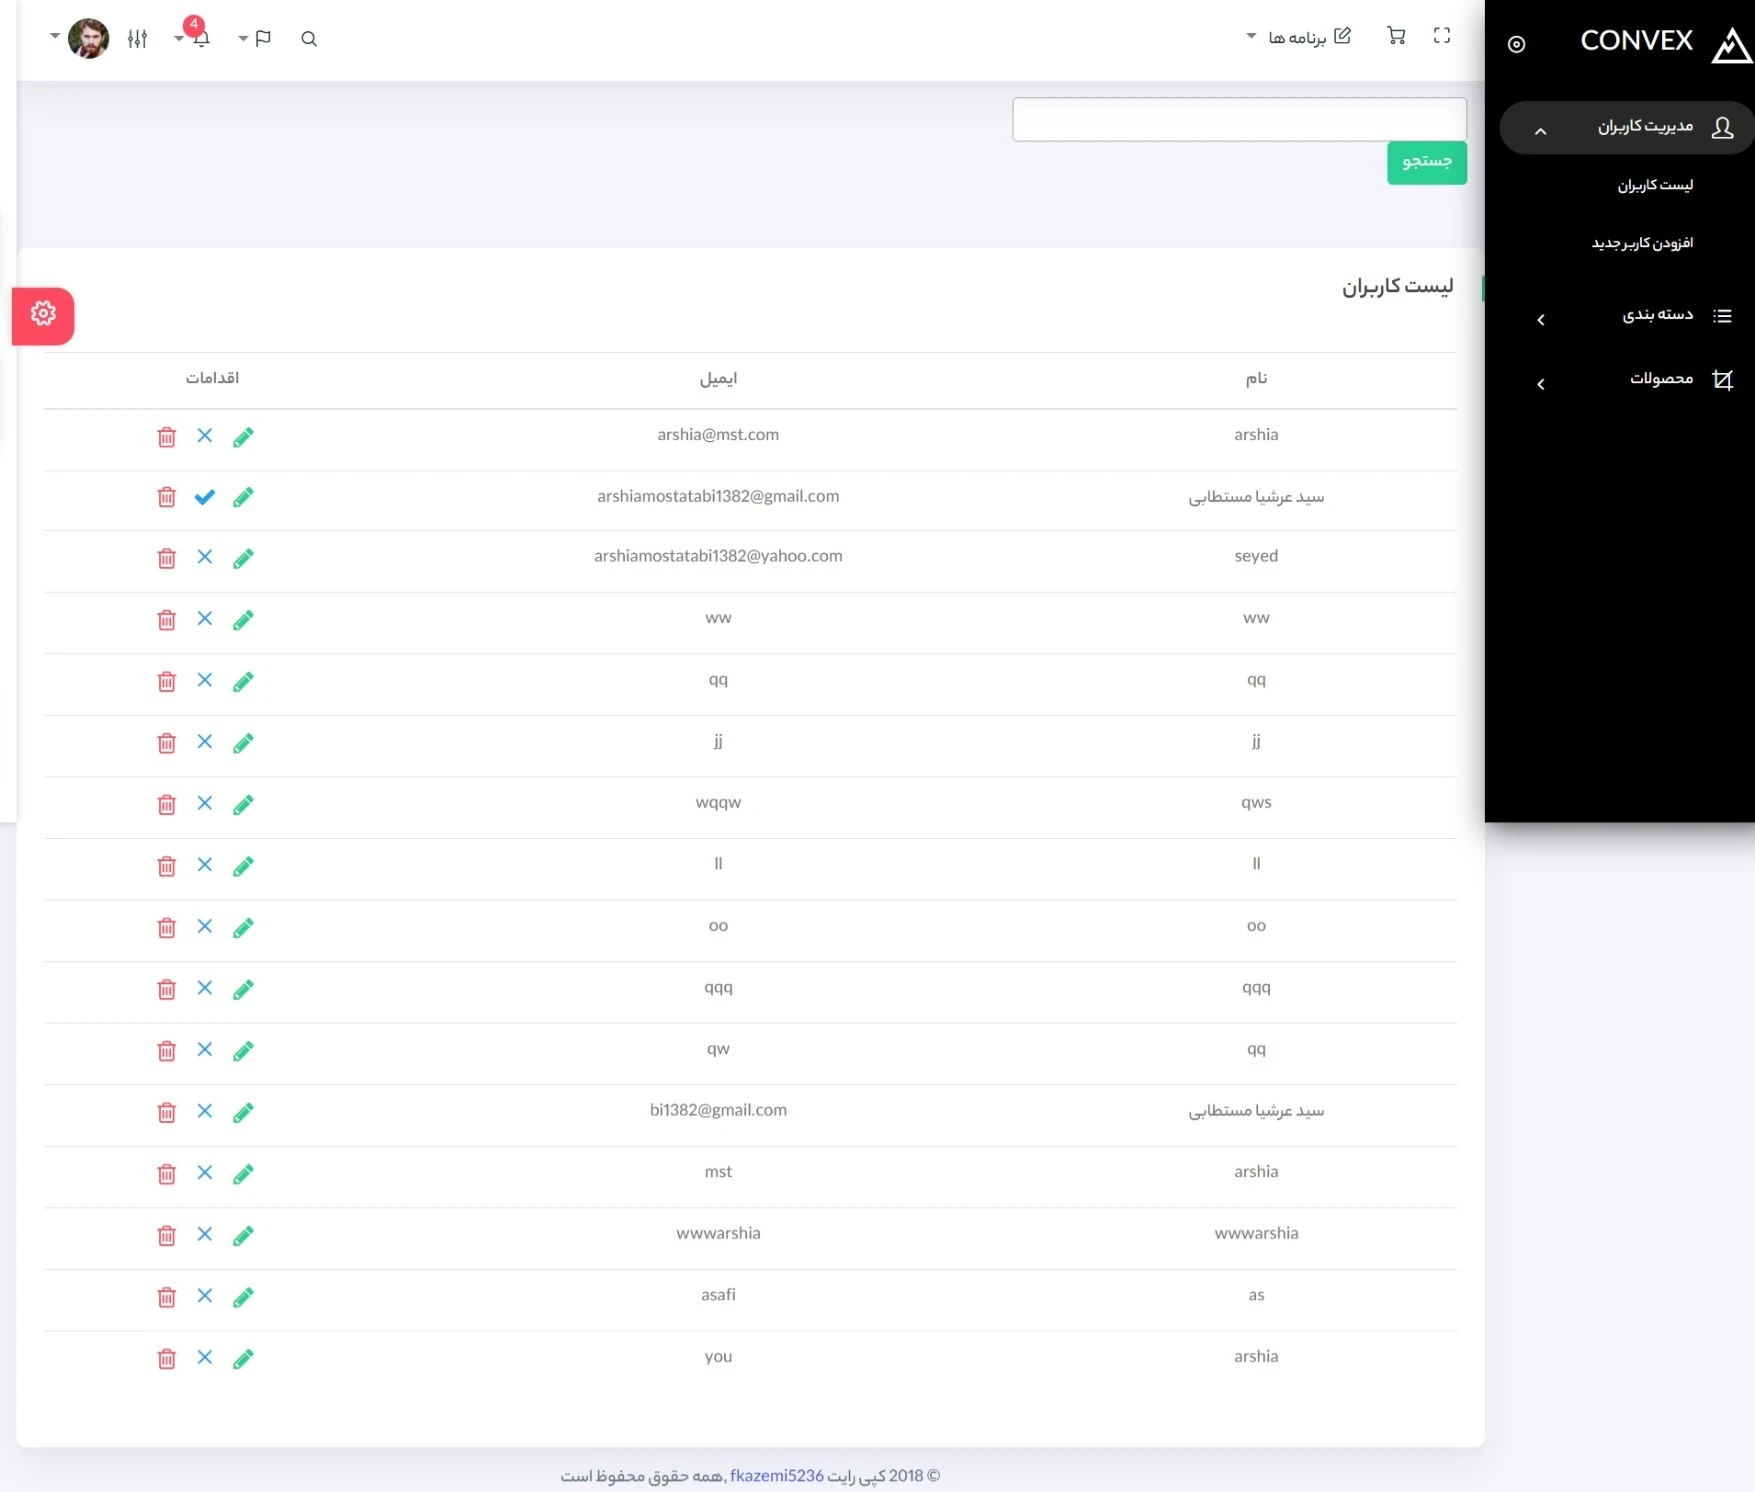Toggle the X status for user seyed

click(205, 557)
